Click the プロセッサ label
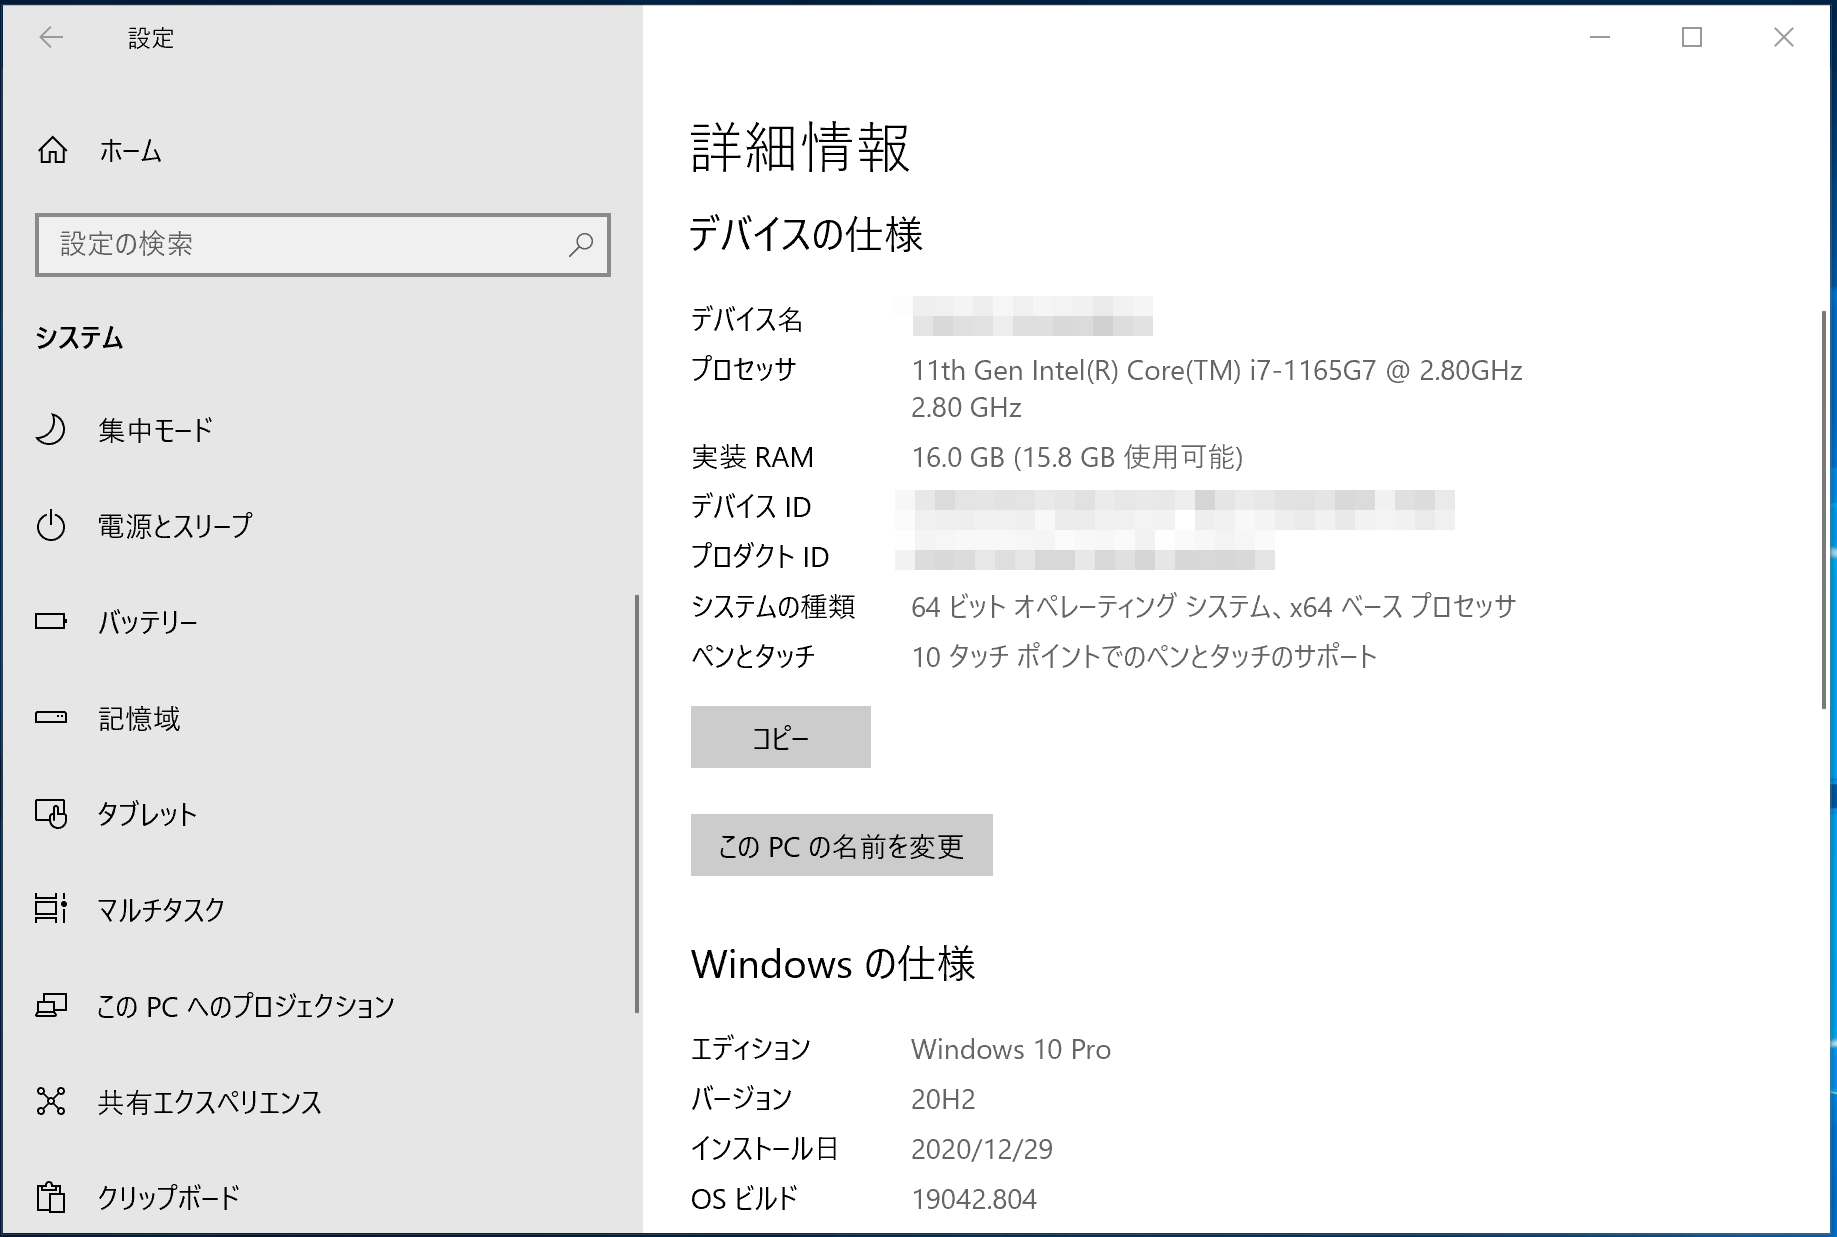 click(744, 369)
